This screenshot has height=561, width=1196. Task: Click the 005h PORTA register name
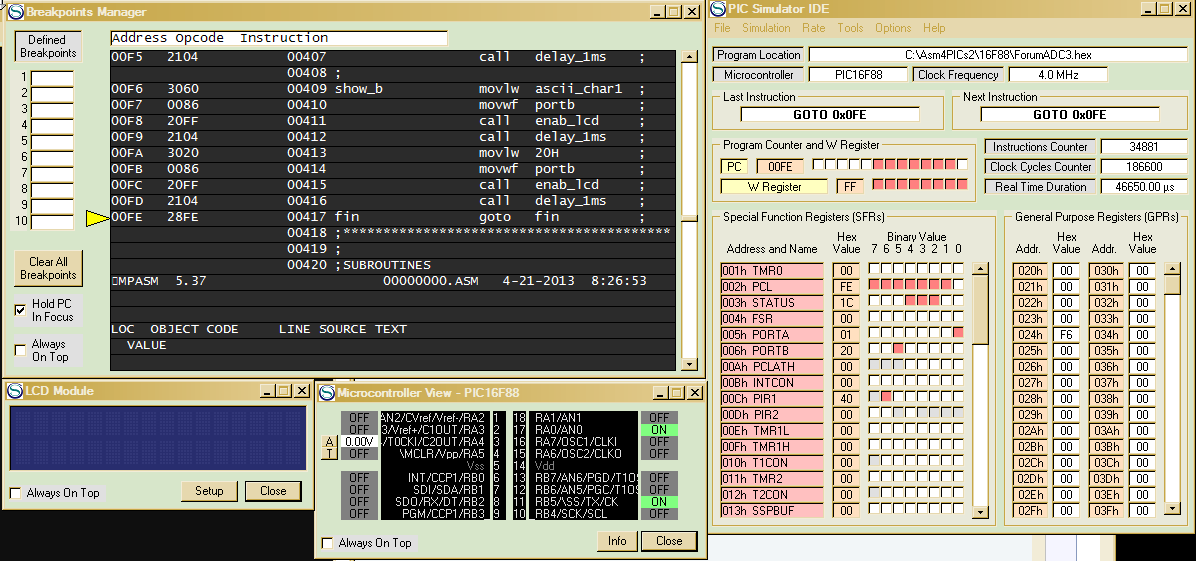click(x=772, y=334)
